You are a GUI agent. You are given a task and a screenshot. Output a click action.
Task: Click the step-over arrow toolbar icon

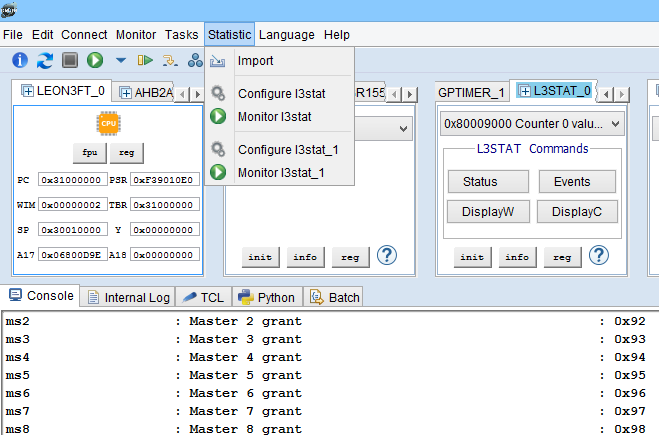pos(170,61)
